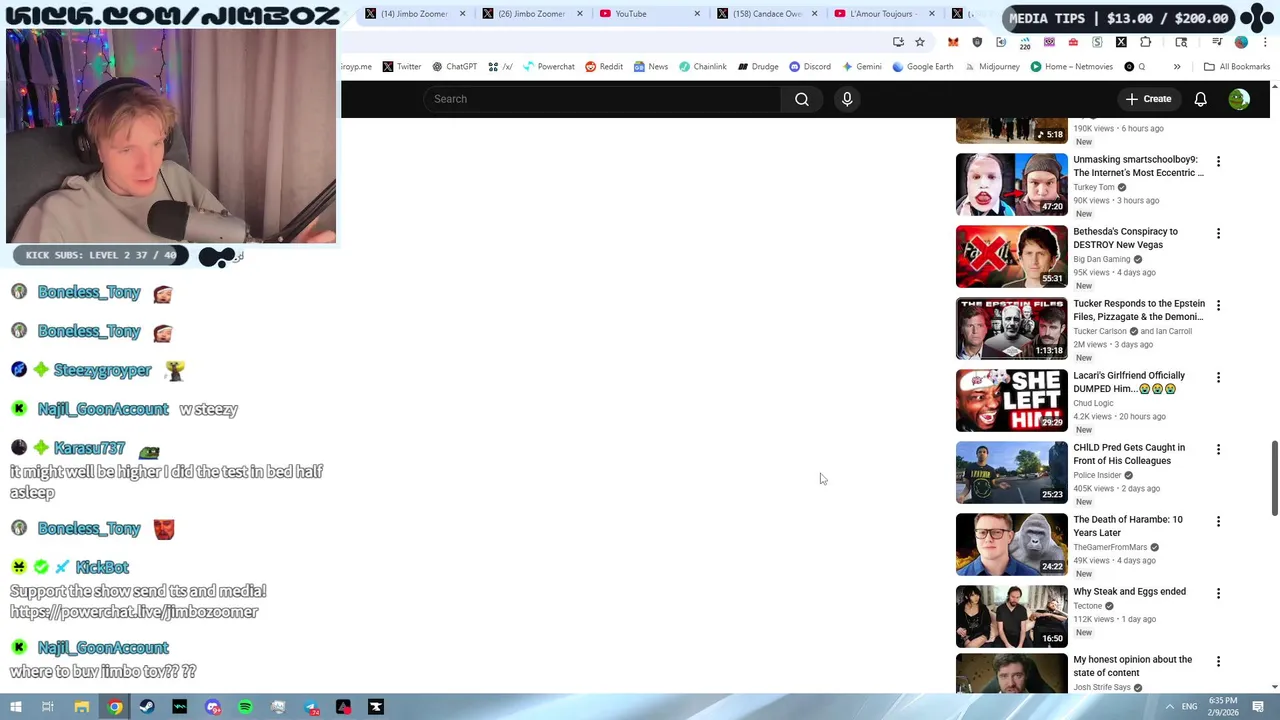Open Windows Start menu
The image size is (1280, 720).
[x=16, y=707]
